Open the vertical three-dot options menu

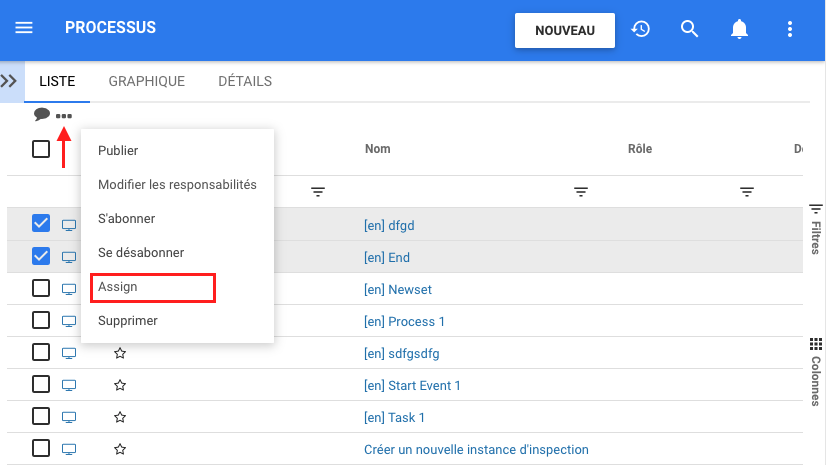point(790,29)
